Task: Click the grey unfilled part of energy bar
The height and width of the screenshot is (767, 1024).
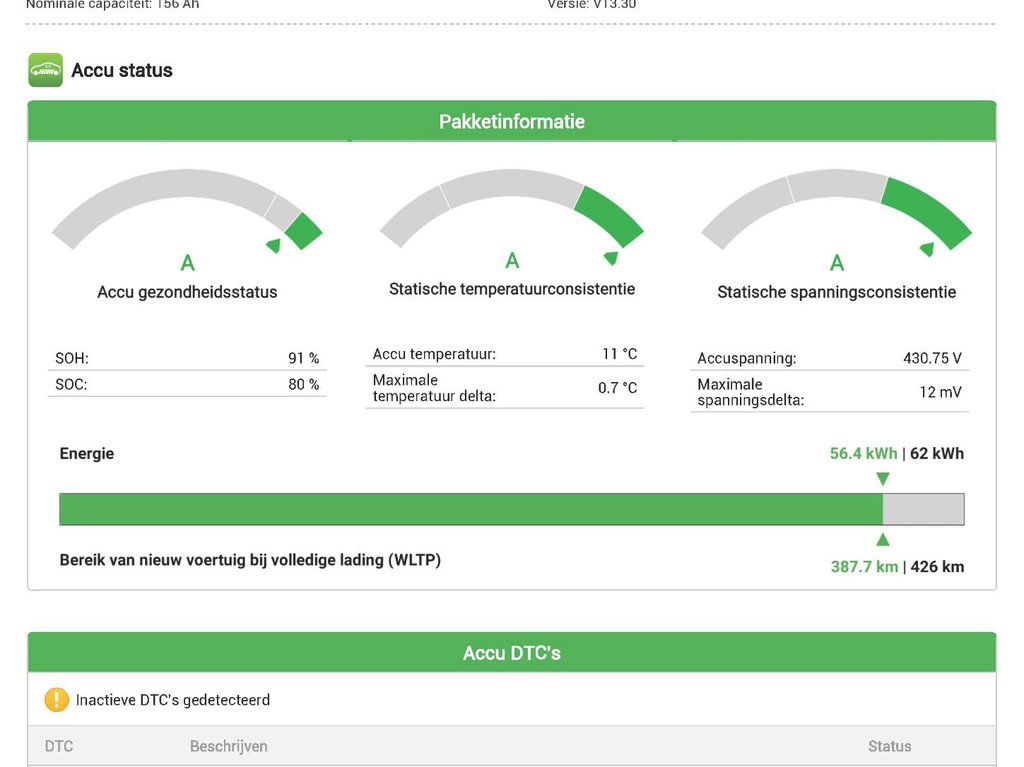Action: (x=923, y=509)
